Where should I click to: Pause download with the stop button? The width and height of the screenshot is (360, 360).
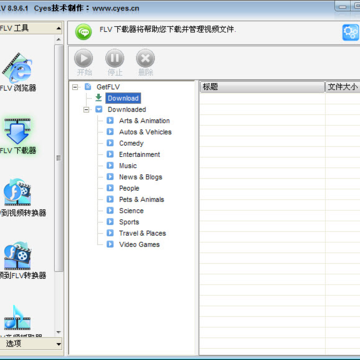pyautogui.click(x=115, y=58)
